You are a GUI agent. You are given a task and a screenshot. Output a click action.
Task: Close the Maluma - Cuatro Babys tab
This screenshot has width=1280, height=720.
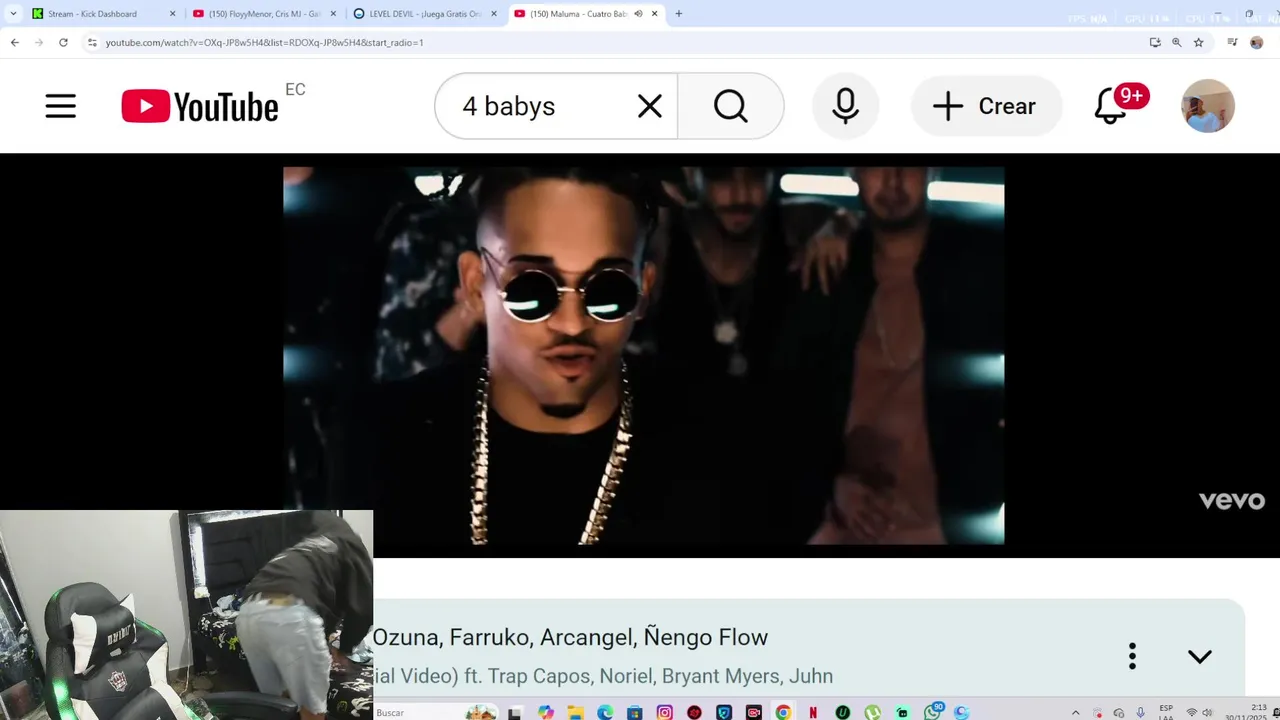point(655,14)
